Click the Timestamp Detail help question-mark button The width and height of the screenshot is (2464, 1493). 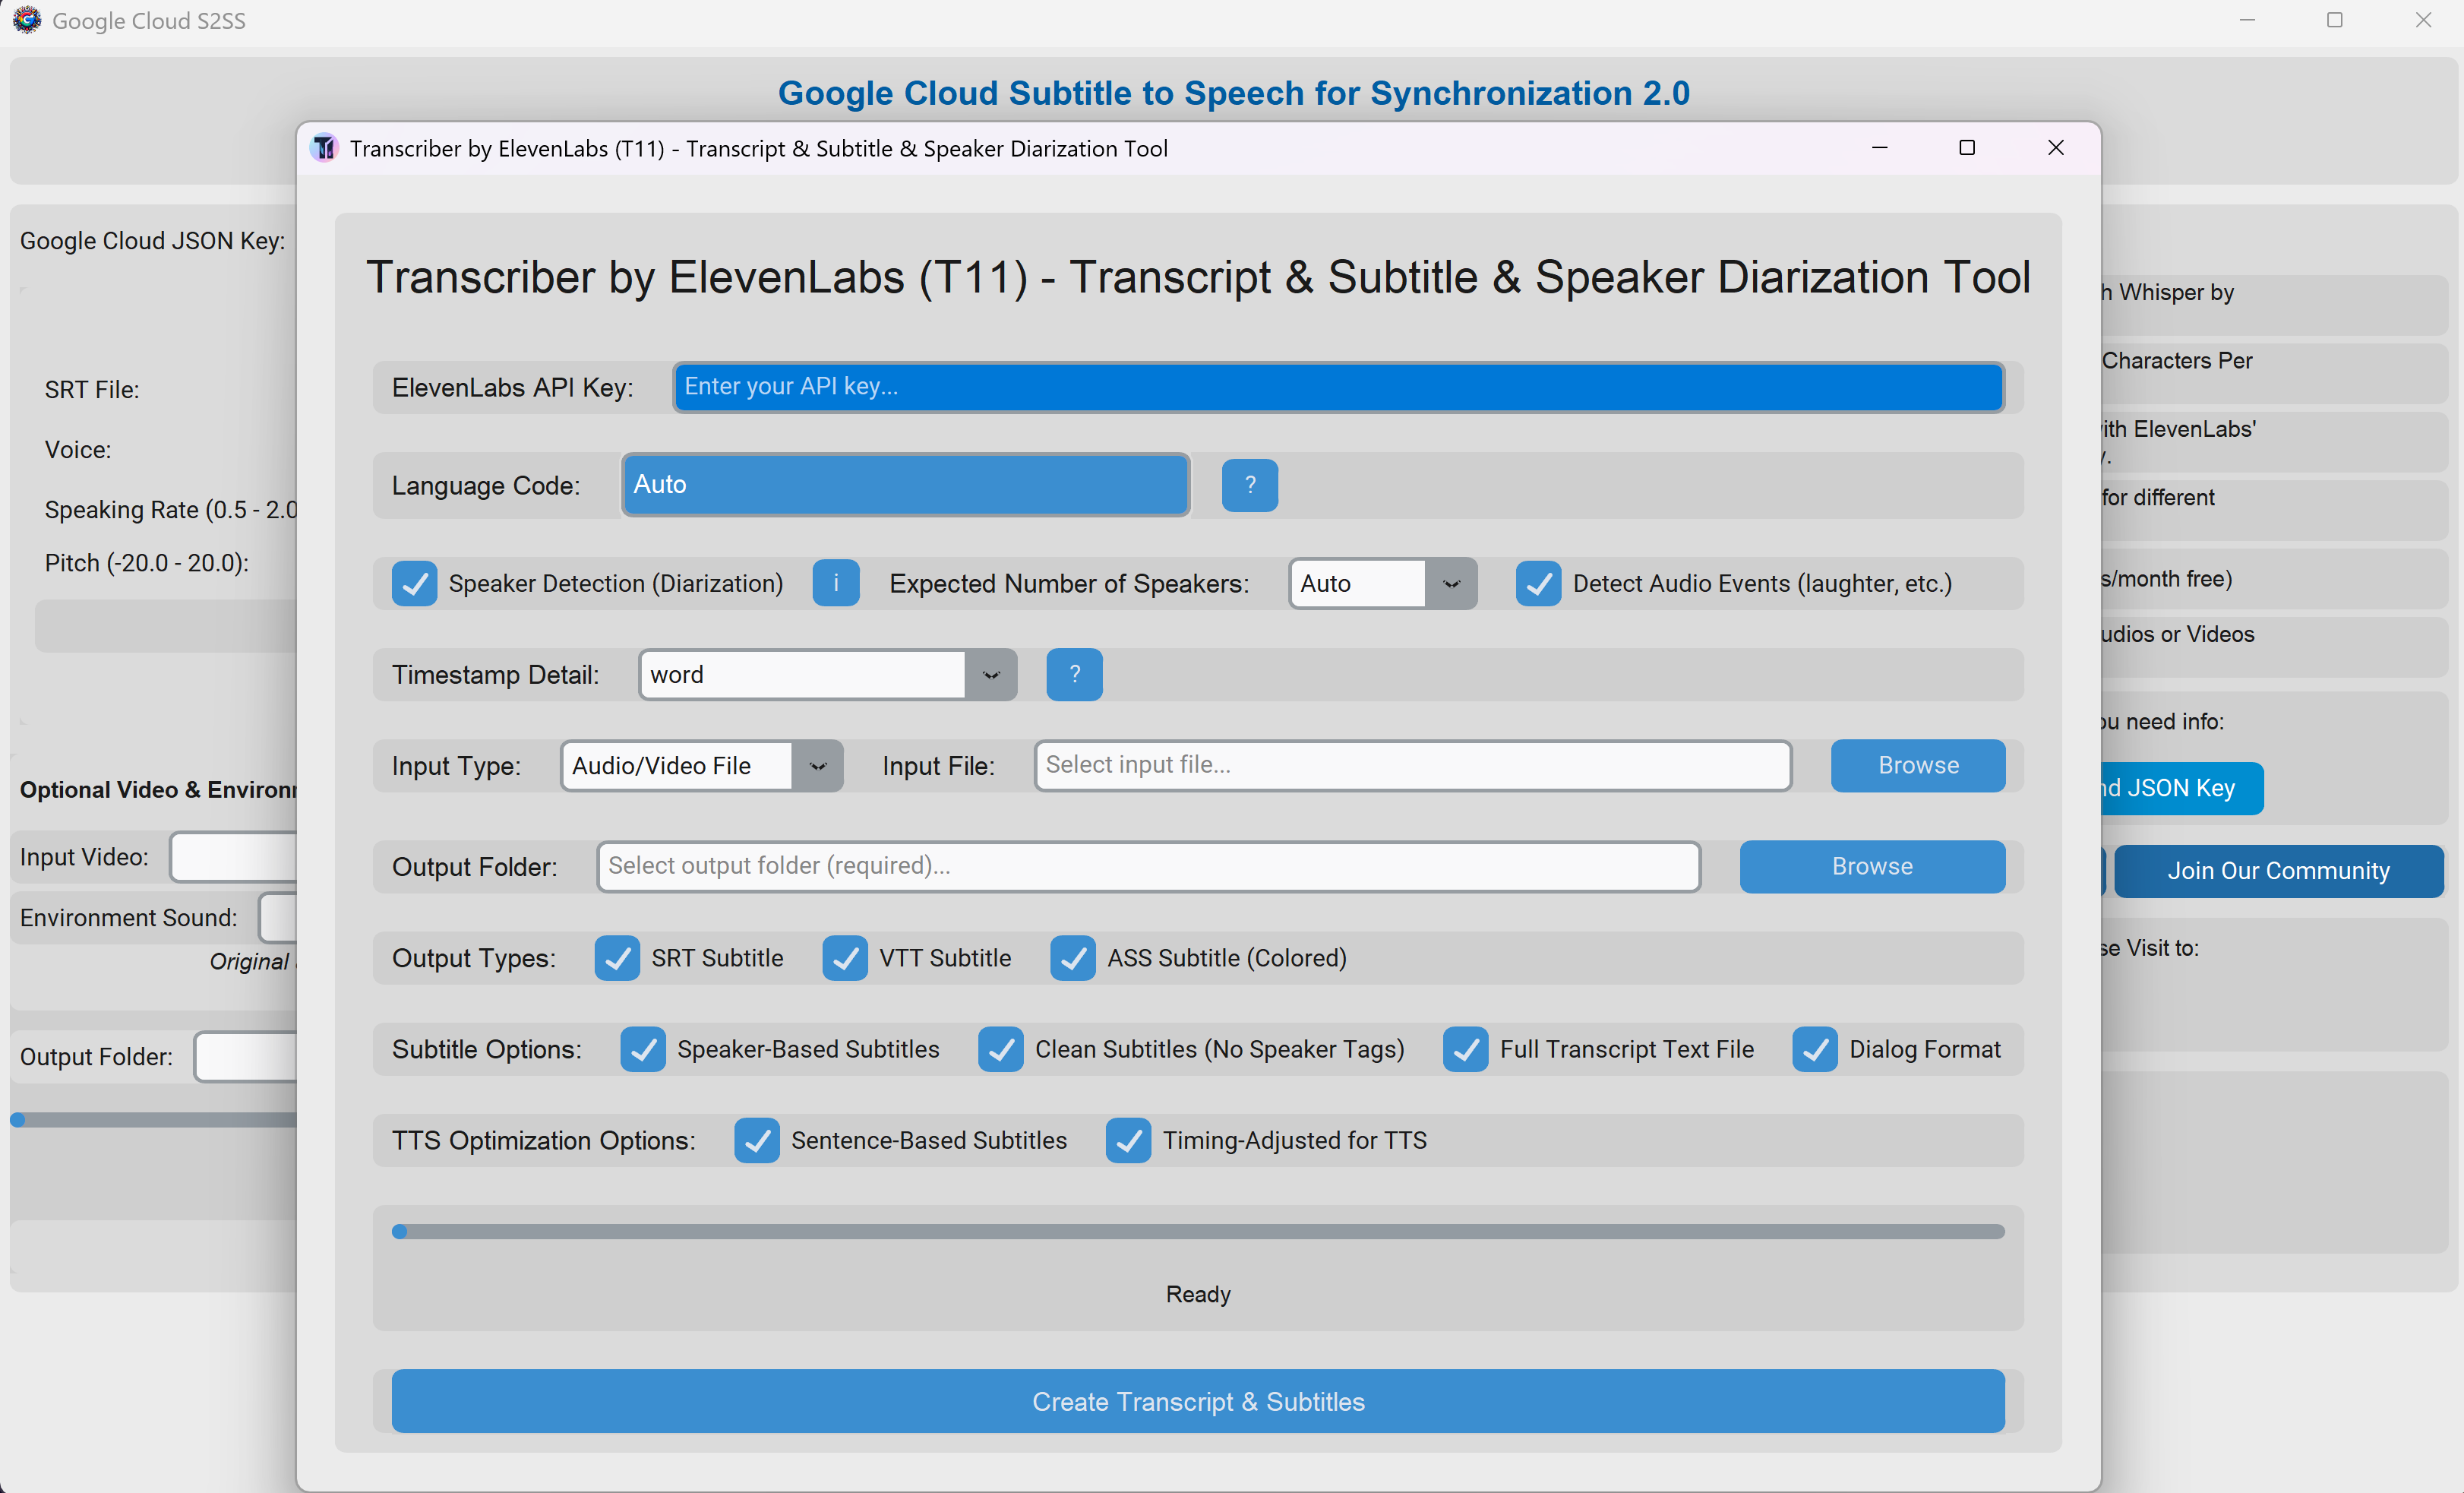pos(1074,675)
